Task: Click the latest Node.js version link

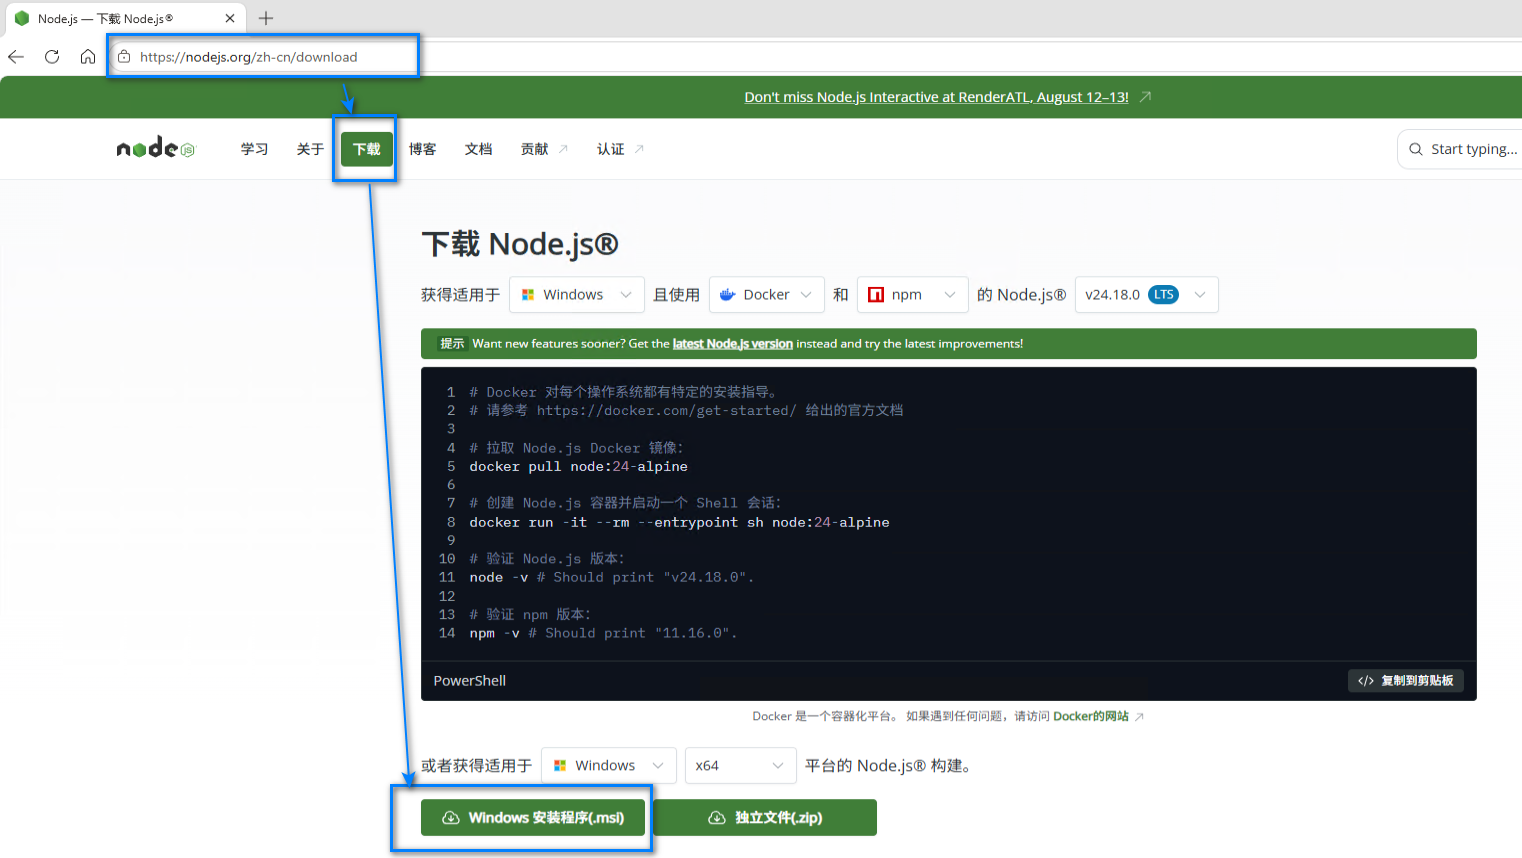Action: coord(732,344)
